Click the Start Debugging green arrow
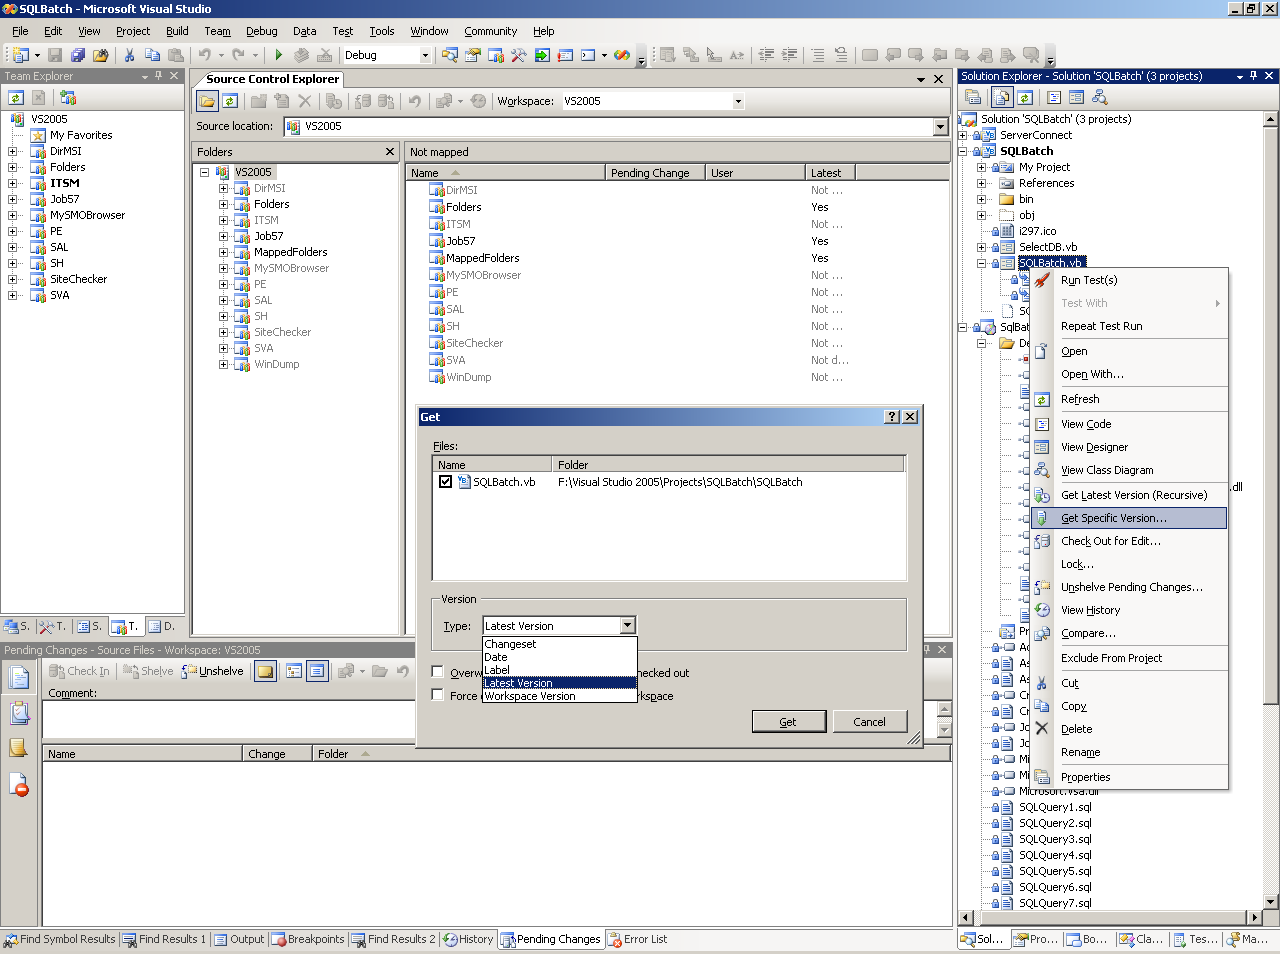Screen dimensions: 1280x954 (278, 55)
